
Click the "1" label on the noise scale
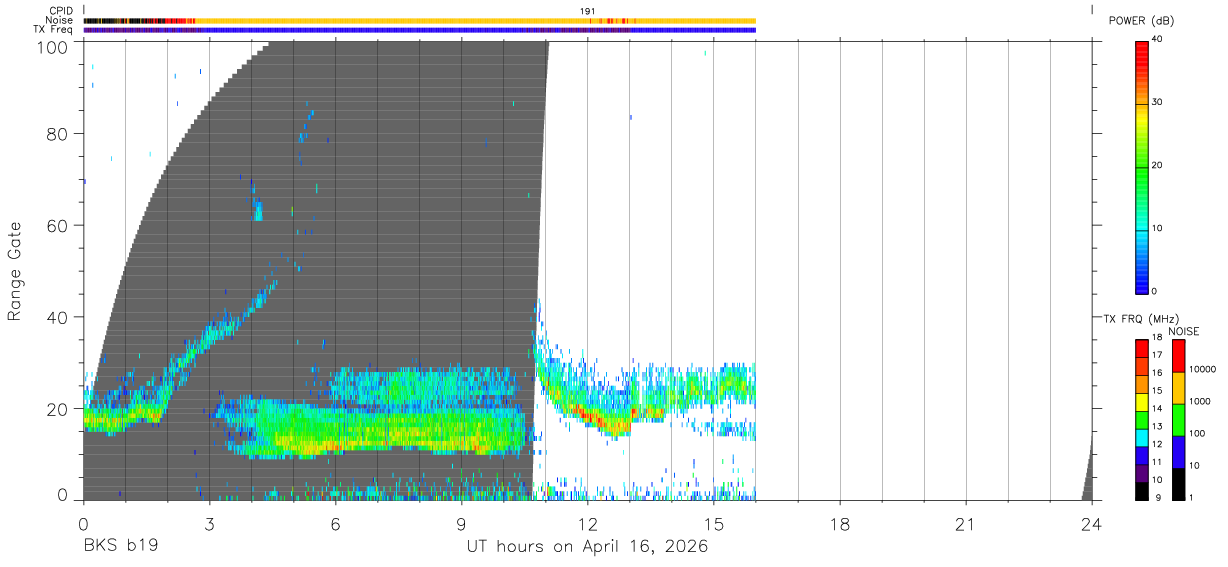point(1191,497)
